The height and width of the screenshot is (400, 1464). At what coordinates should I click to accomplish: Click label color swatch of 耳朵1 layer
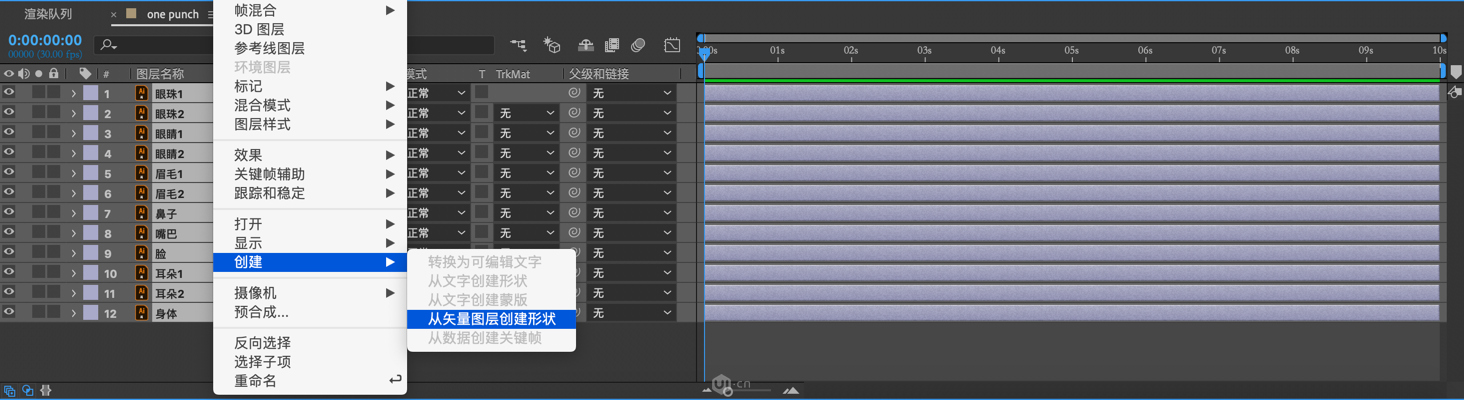click(x=90, y=273)
